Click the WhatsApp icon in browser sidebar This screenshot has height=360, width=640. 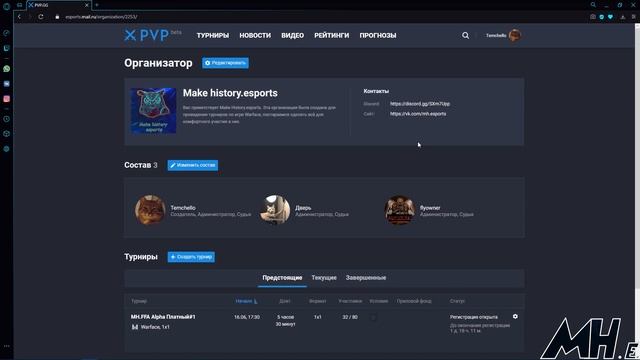(x=7, y=69)
